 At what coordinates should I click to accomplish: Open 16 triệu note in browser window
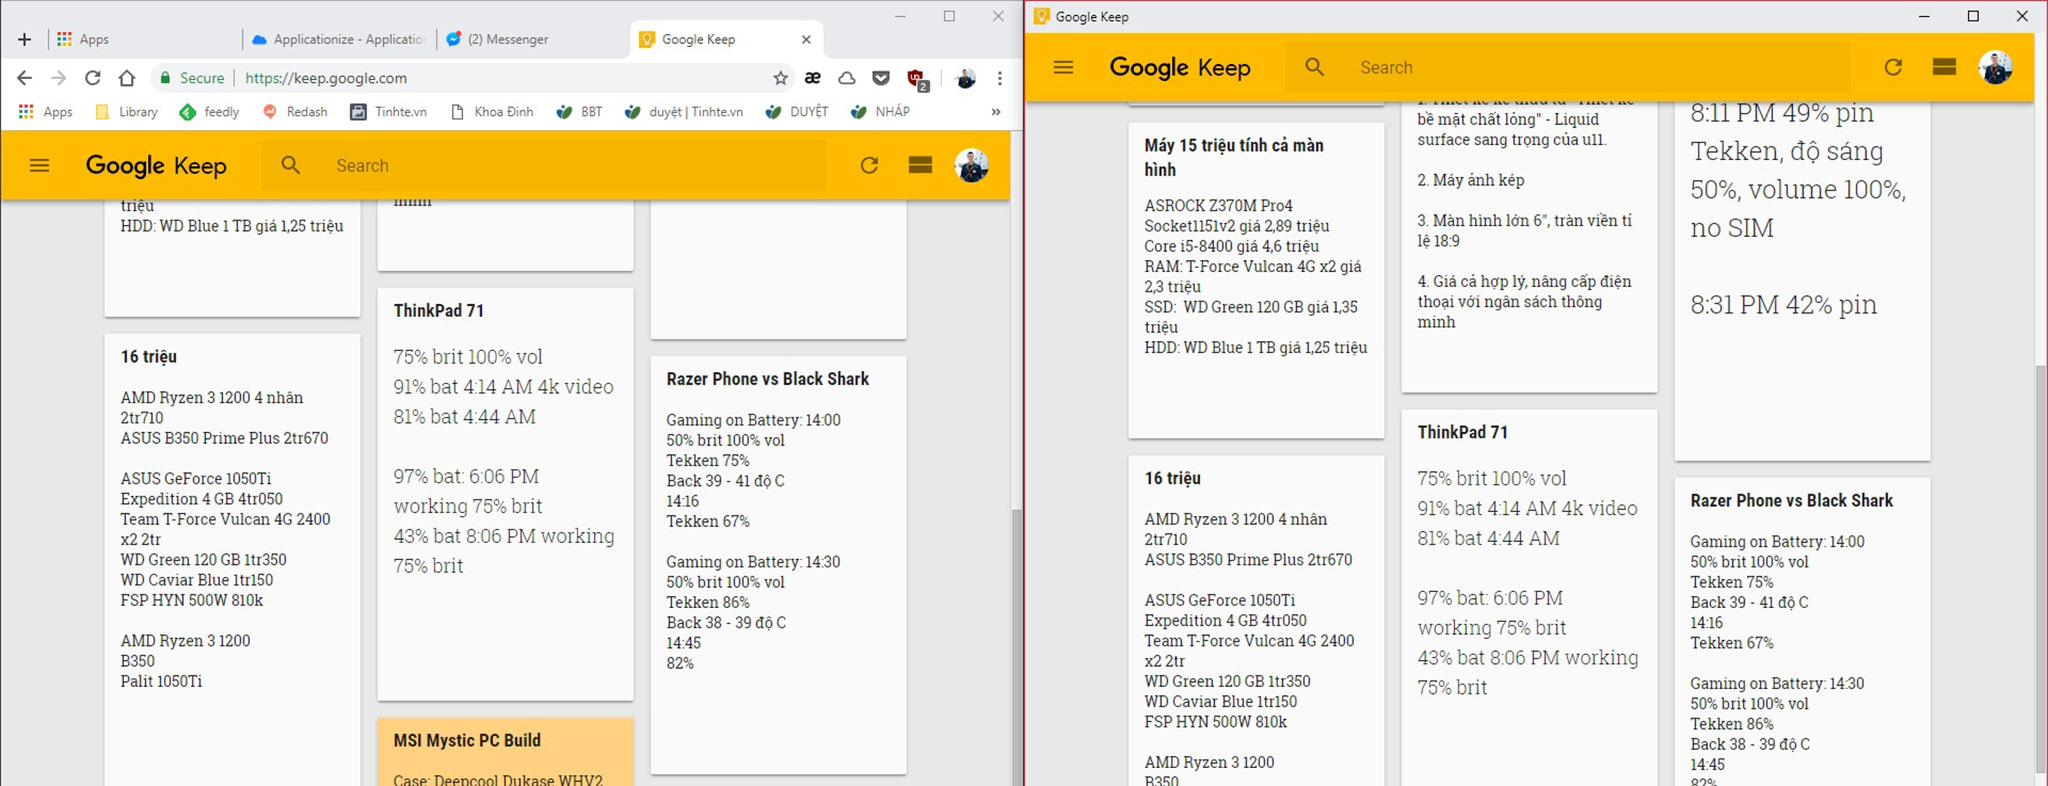pyautogui.click(x=233, y=560)
